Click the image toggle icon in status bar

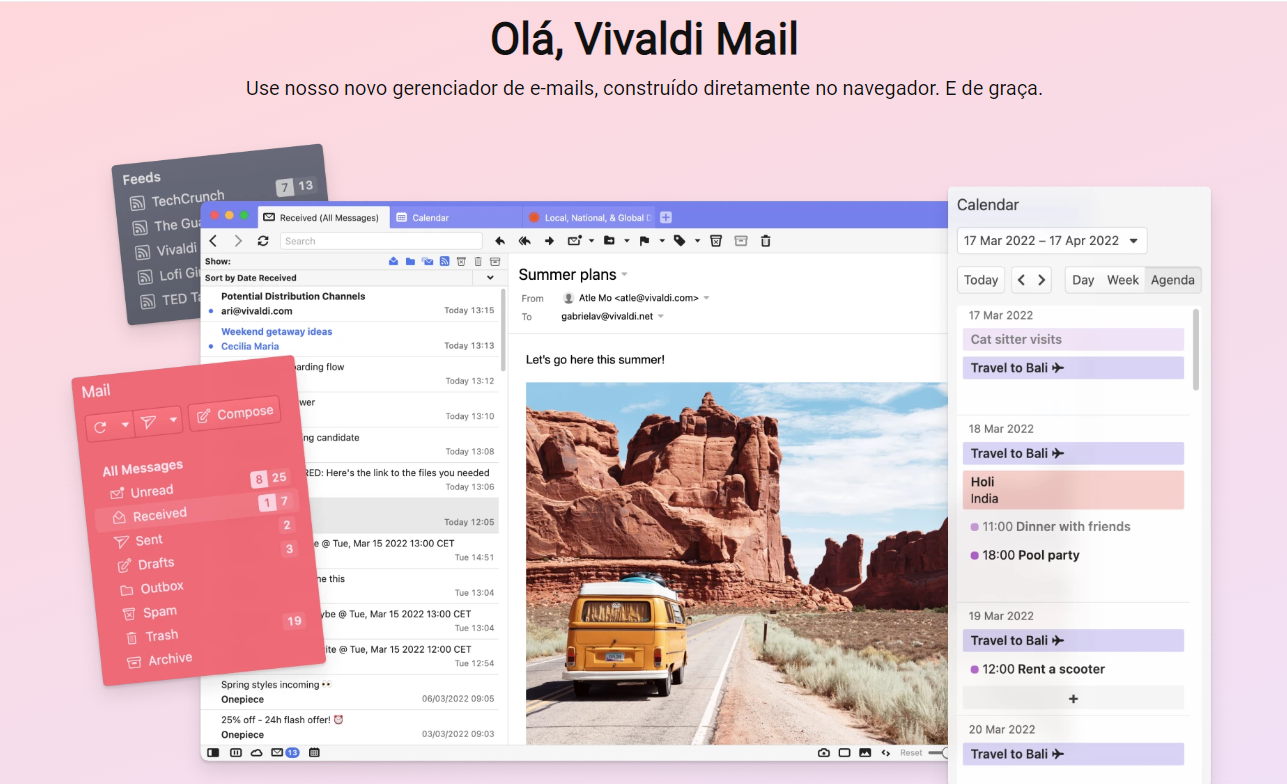click(865, 752)
